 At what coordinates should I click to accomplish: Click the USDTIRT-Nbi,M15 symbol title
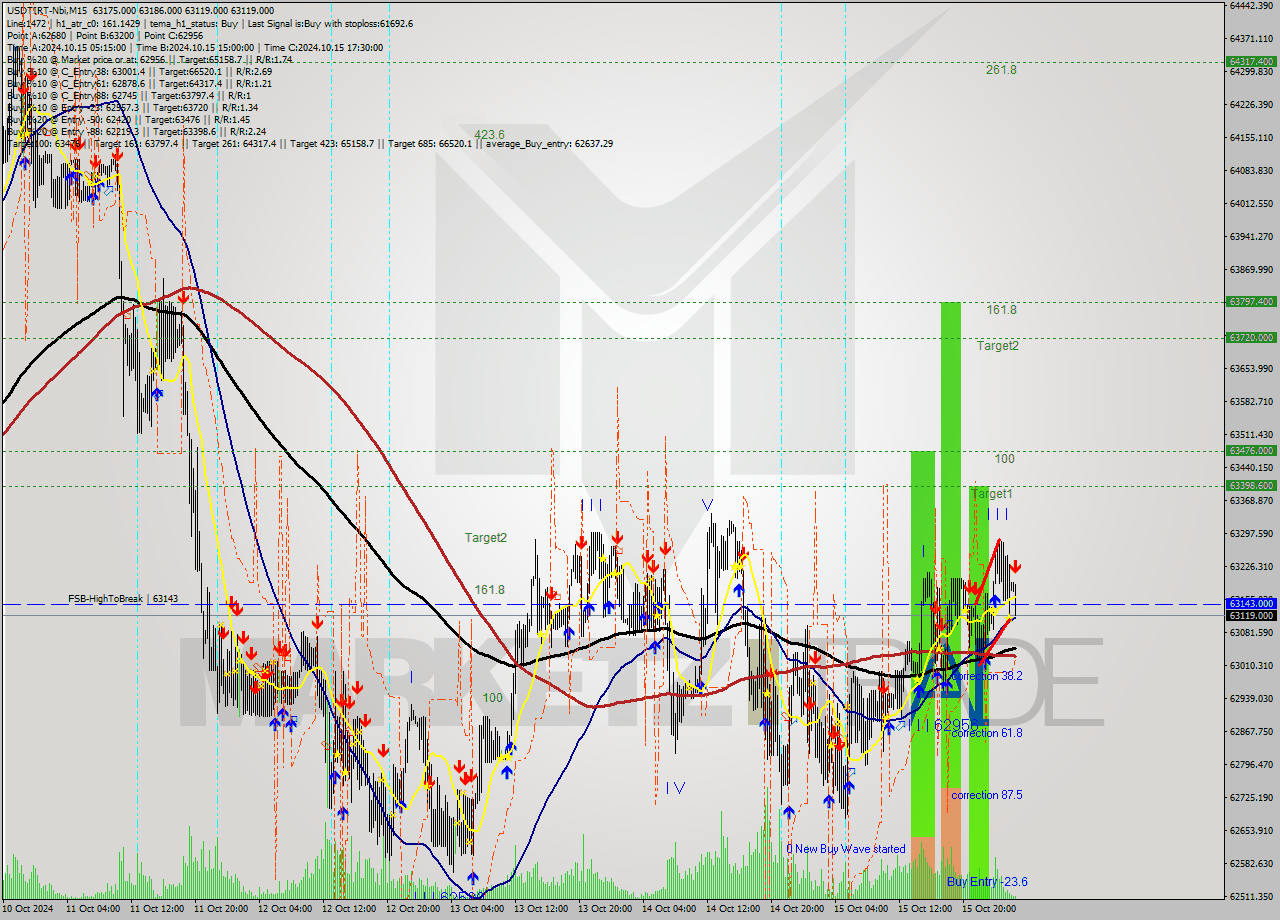tap(46, 12)
